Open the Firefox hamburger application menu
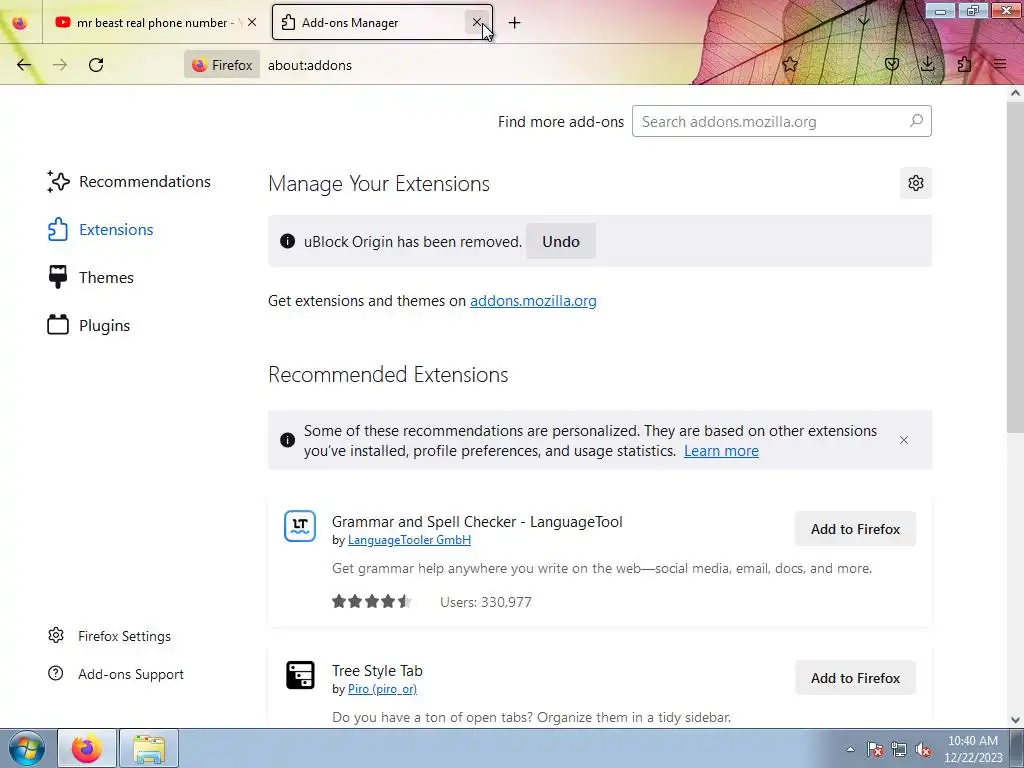Image resolution: width=1024 pixels, height=768 pixels. point(1000,64)
